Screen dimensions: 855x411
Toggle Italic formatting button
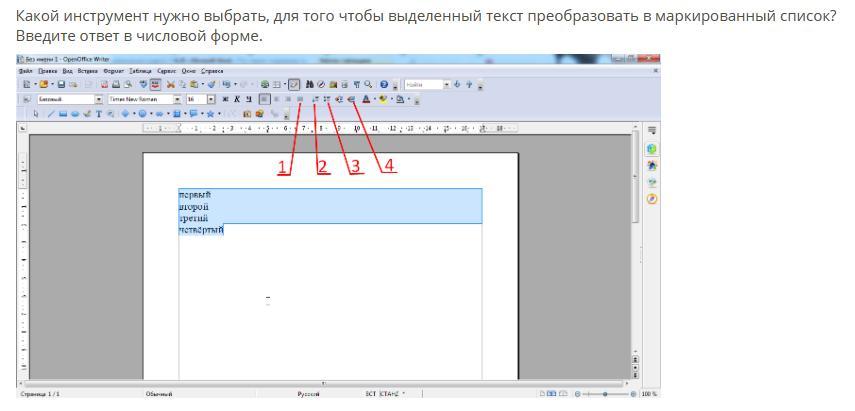tap(237, 99)
